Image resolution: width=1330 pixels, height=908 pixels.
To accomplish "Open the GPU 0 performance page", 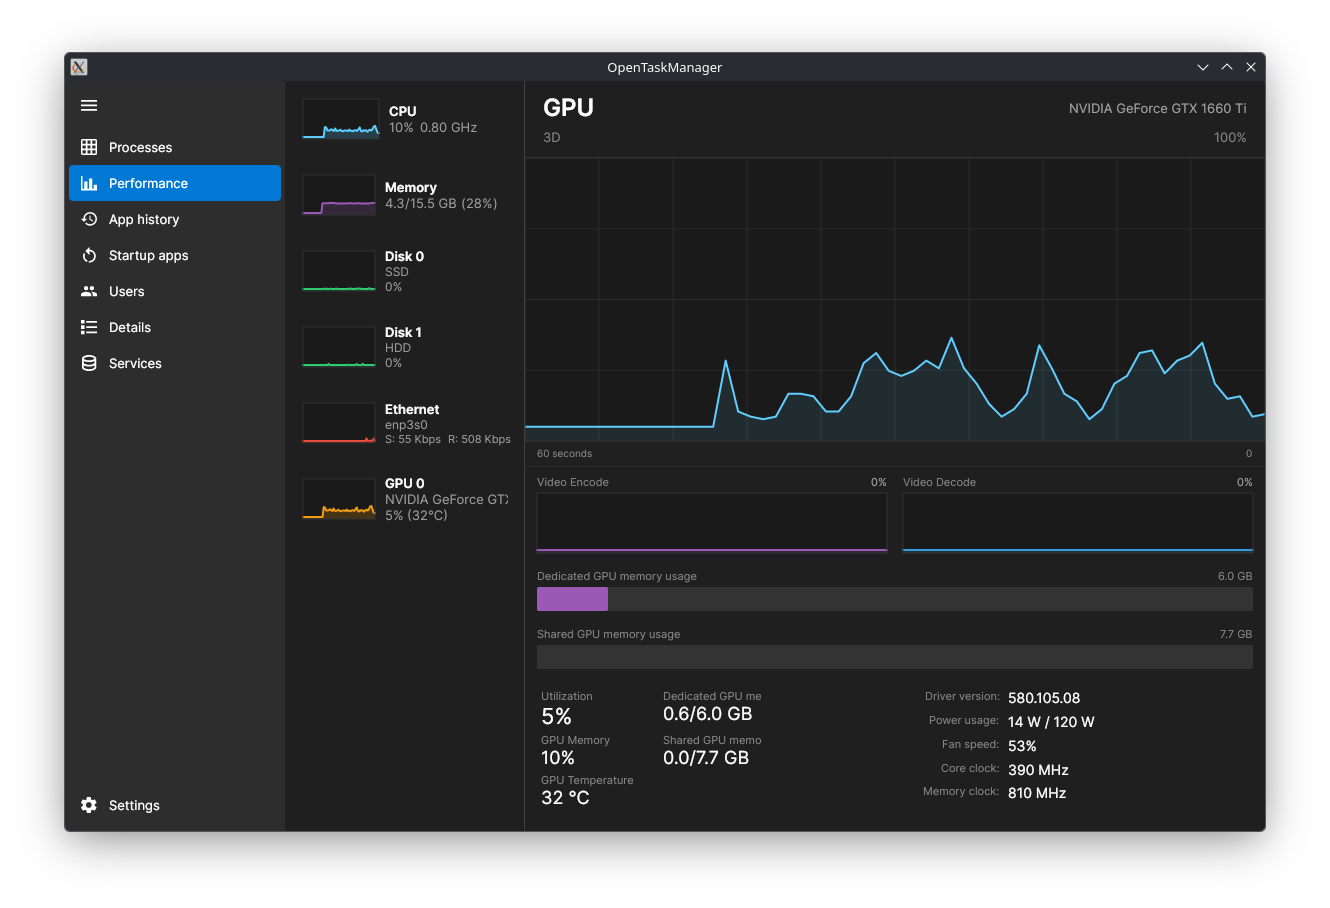I will (339, 498).
